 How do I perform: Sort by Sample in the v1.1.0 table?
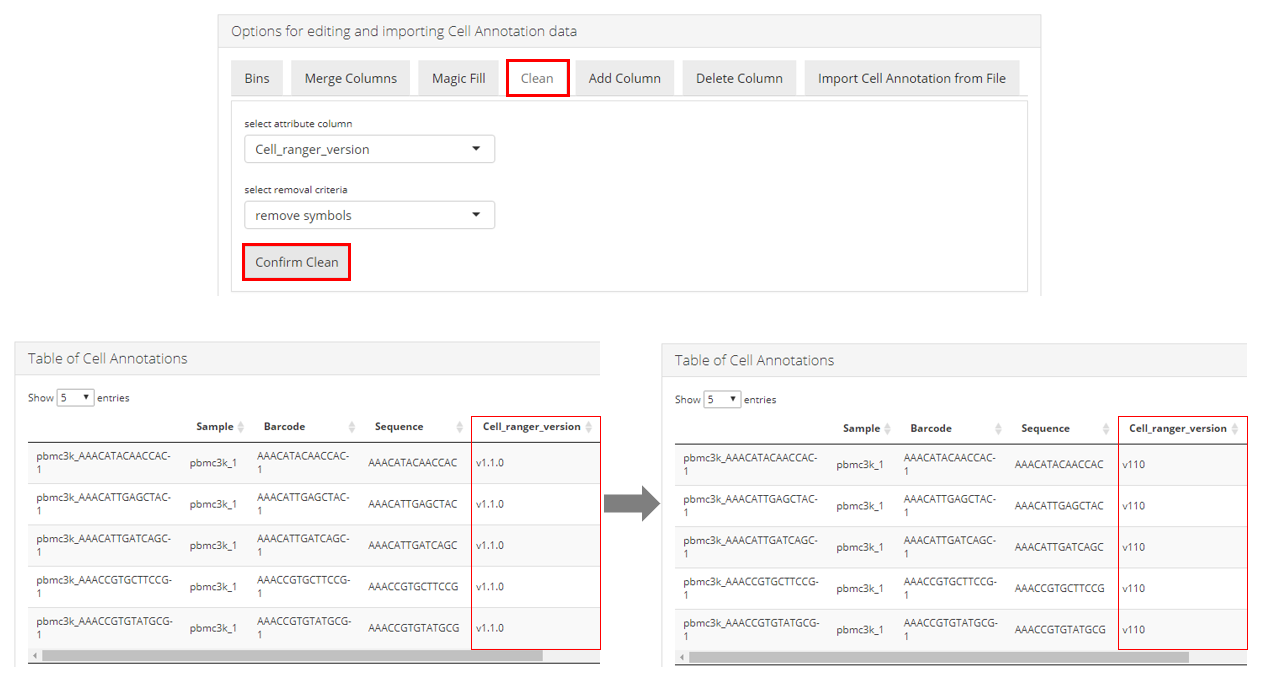pos(215,427)
